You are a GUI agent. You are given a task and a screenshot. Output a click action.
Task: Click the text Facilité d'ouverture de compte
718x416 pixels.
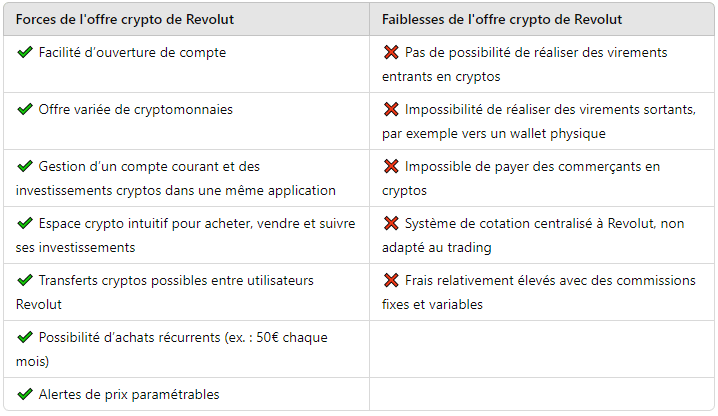click(132, 53)
